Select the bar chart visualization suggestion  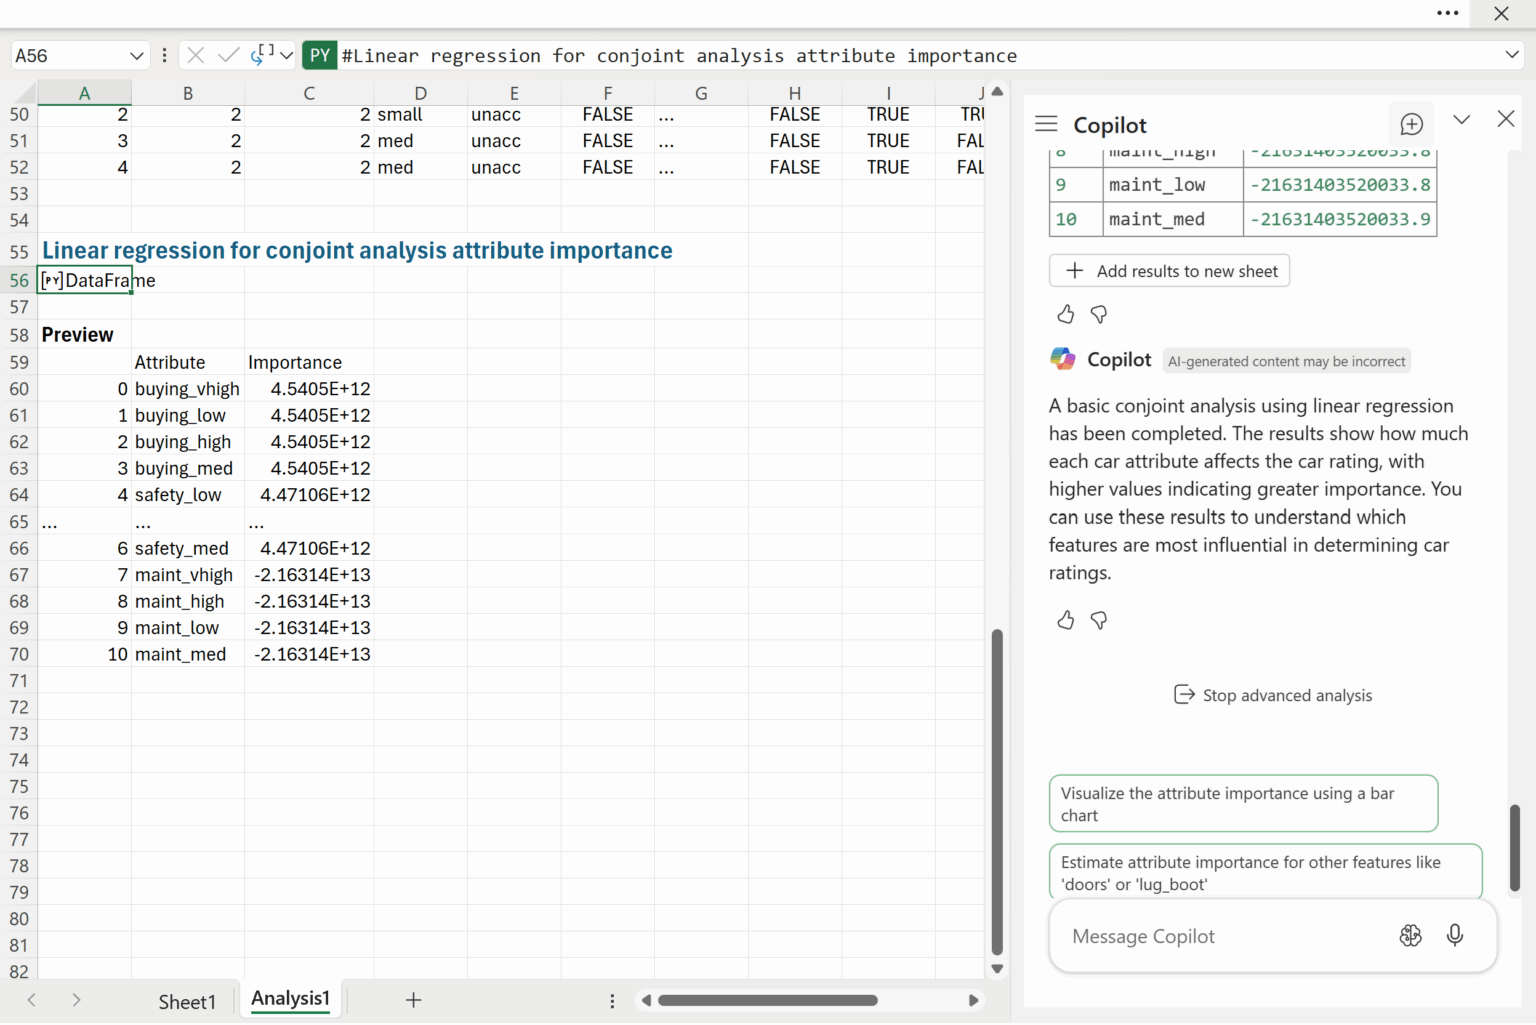(x=1243, y=804)
